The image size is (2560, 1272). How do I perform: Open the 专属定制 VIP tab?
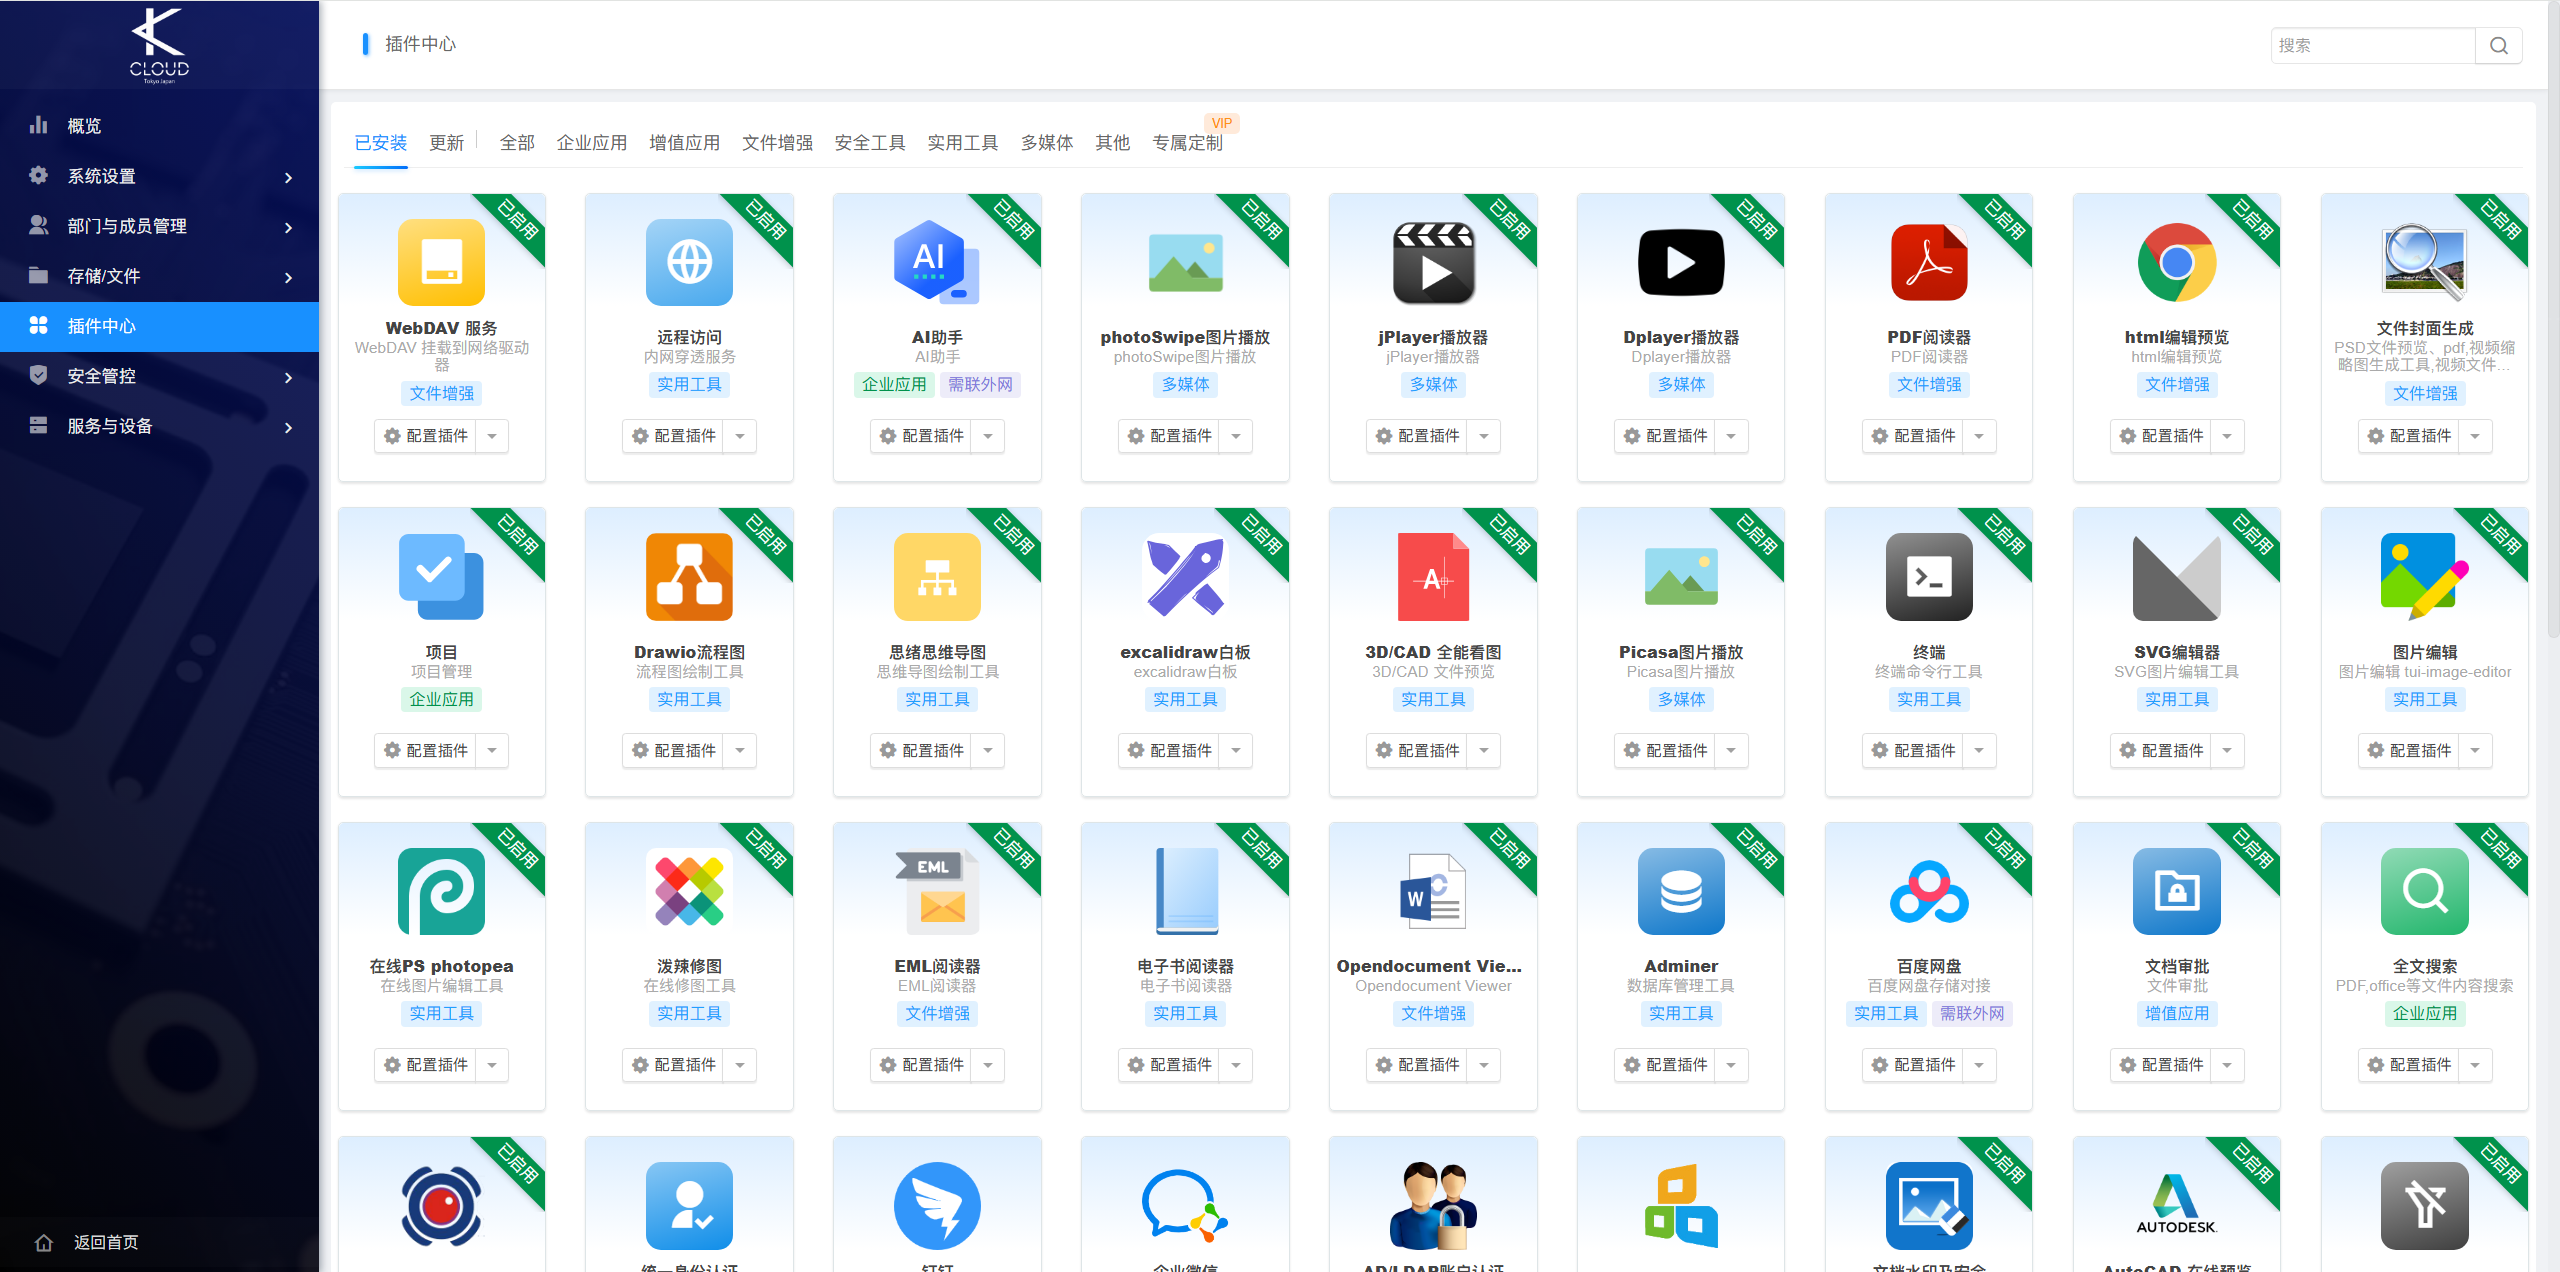(x=1187, y=143)
